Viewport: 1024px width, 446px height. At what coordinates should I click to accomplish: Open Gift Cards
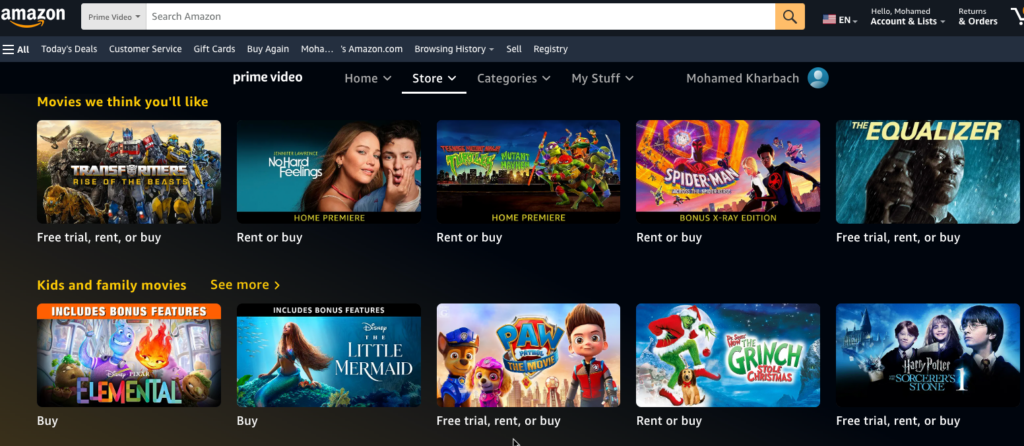(214, 49)
